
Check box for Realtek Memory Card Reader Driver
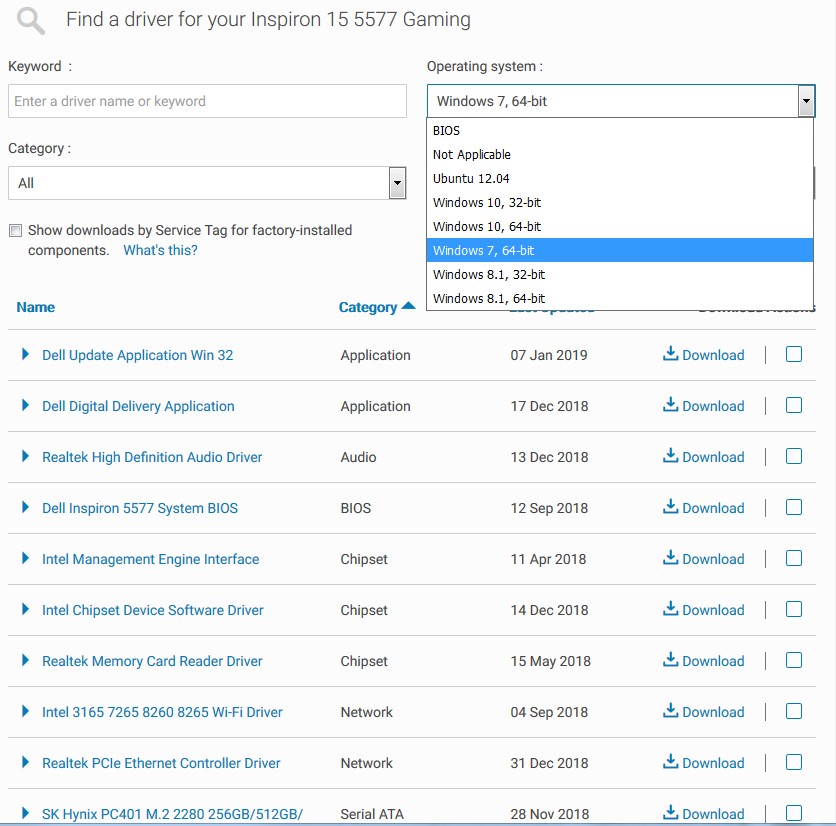(x=794, y=660)
